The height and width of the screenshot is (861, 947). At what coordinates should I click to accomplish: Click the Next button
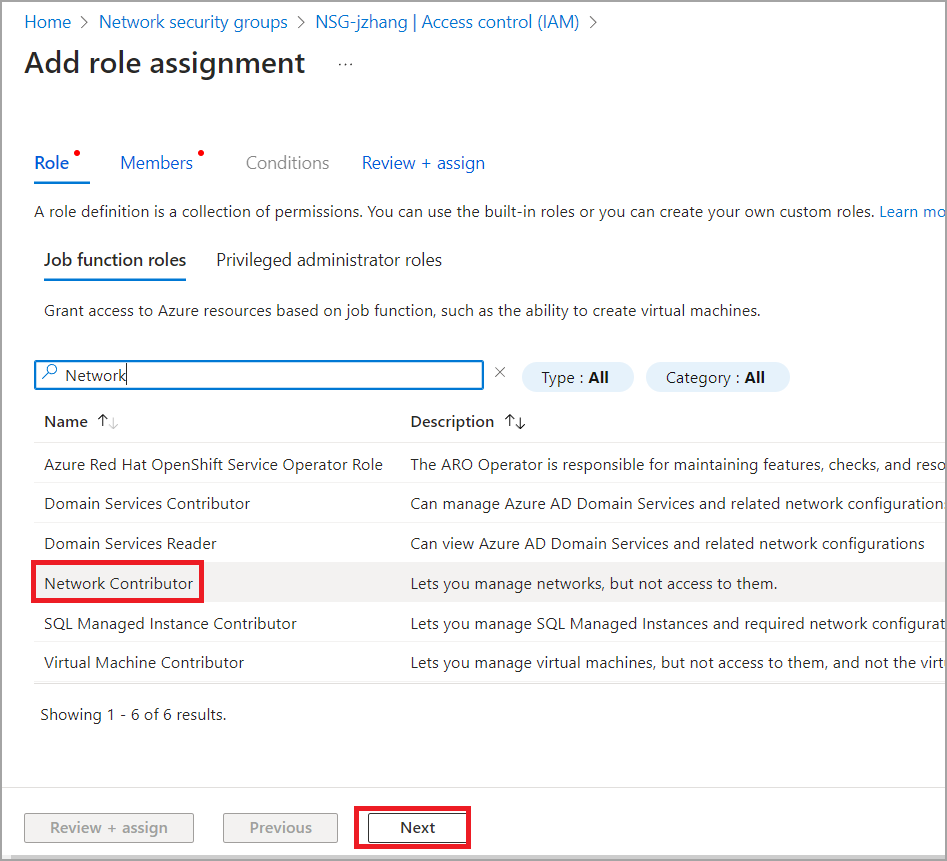pyautogui.click(x=417, y=827)
